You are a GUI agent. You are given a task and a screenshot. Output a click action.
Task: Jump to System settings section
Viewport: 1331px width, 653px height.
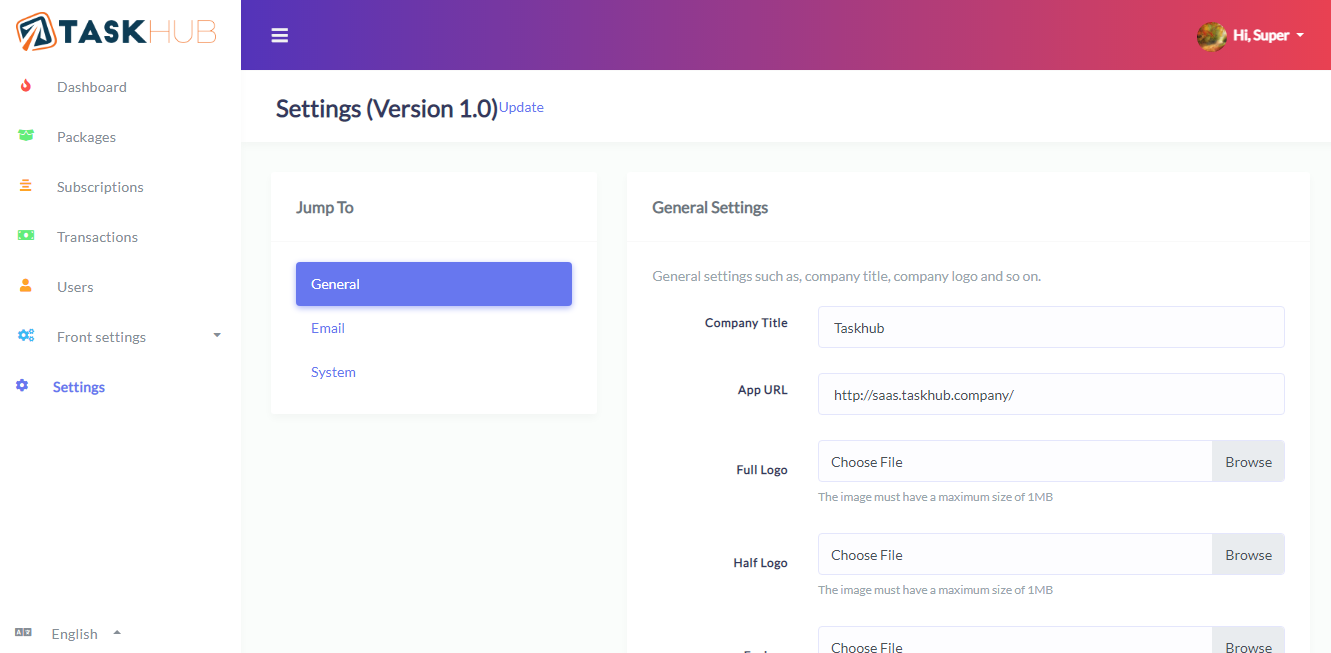coord(333,372)
